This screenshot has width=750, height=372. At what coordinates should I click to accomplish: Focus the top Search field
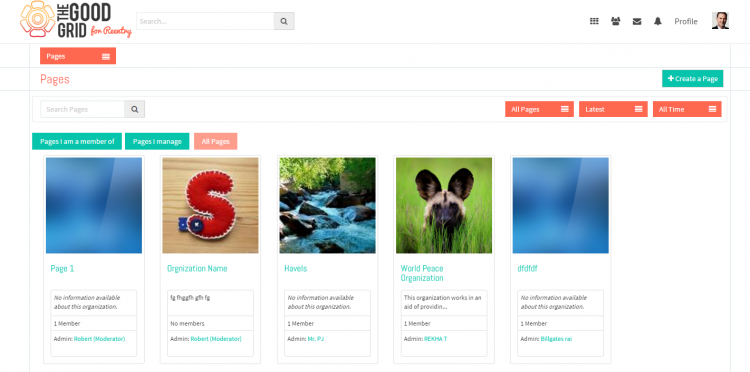pyautogui.click(x=205, y=21)
